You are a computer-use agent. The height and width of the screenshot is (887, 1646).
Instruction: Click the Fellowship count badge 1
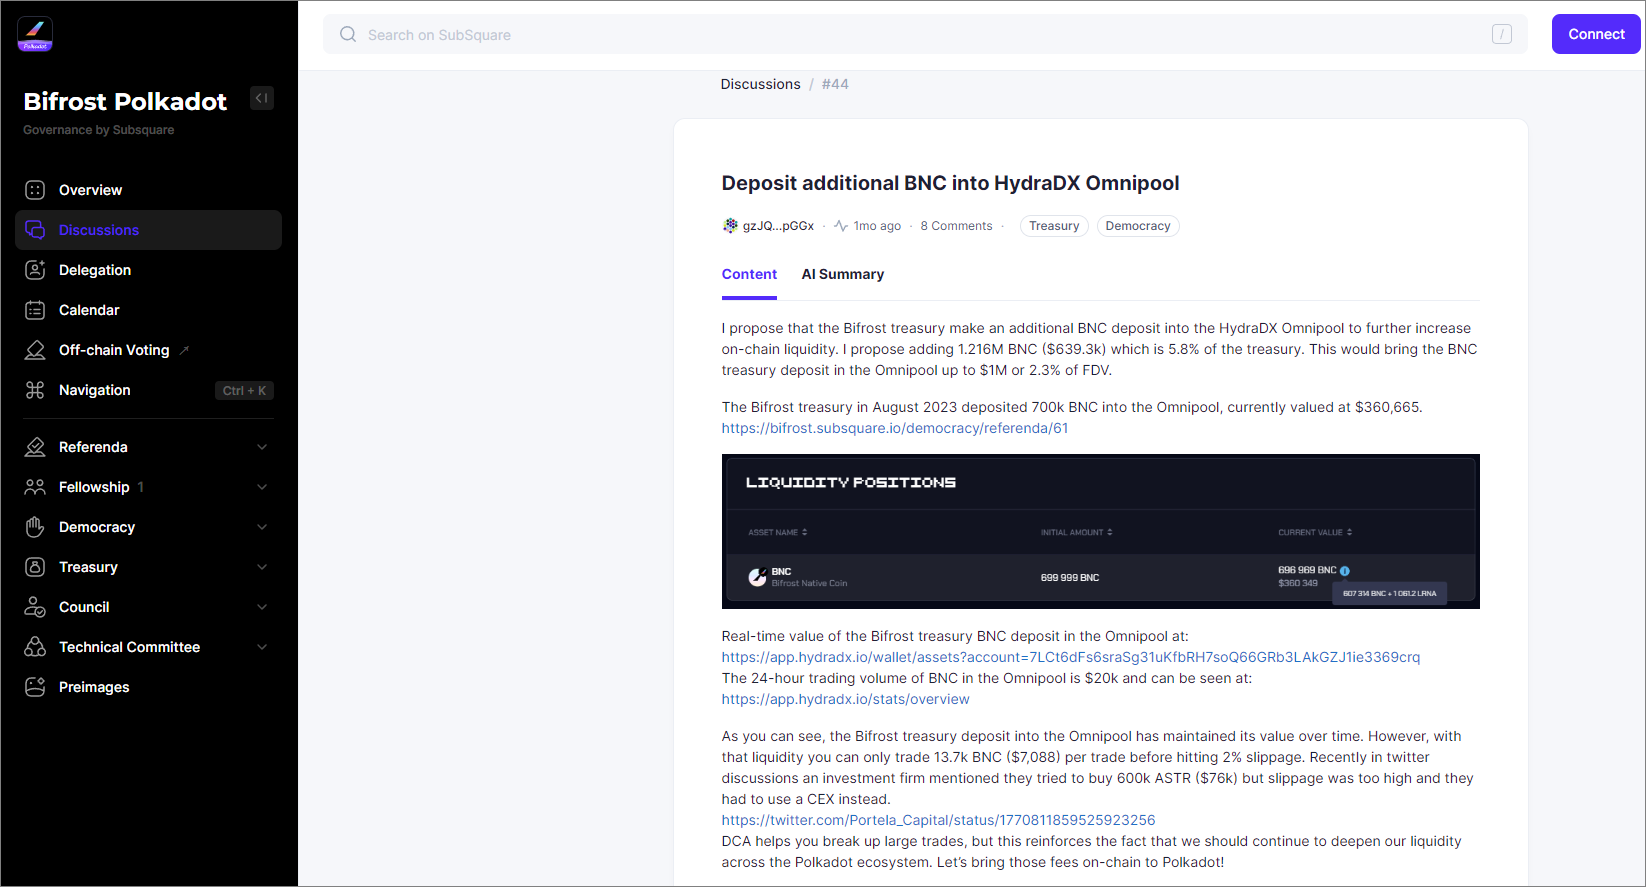coord(141,487)
